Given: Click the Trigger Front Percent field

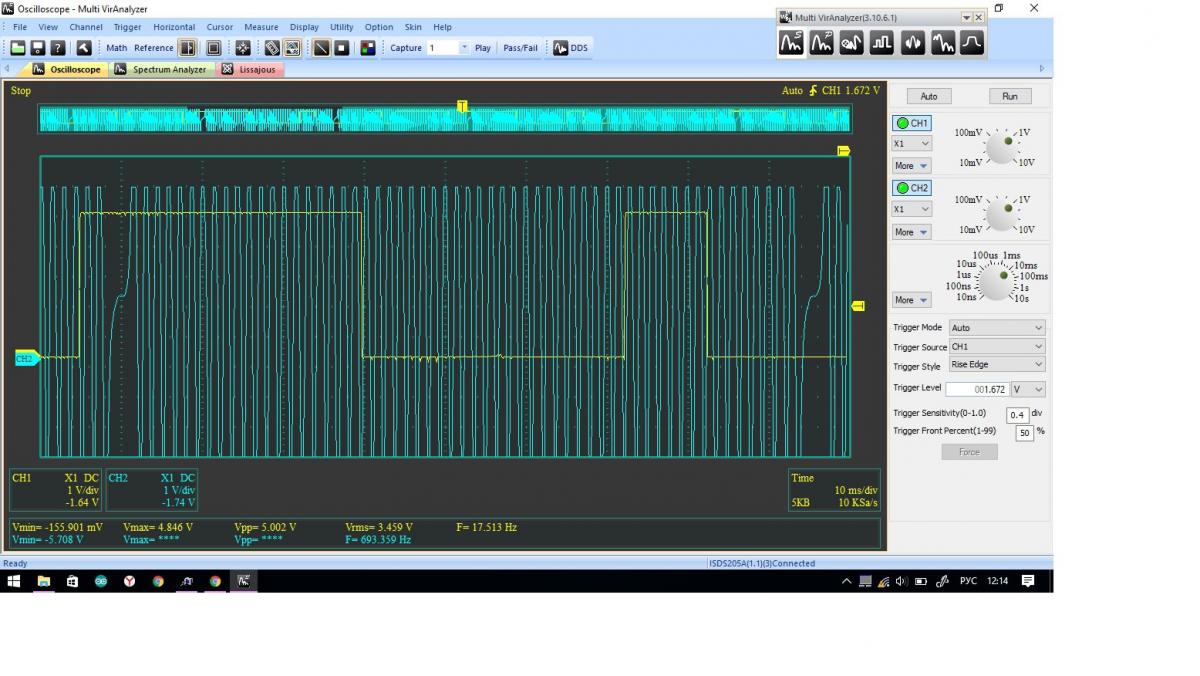Looking at the screenshot, I should 1025,433.
